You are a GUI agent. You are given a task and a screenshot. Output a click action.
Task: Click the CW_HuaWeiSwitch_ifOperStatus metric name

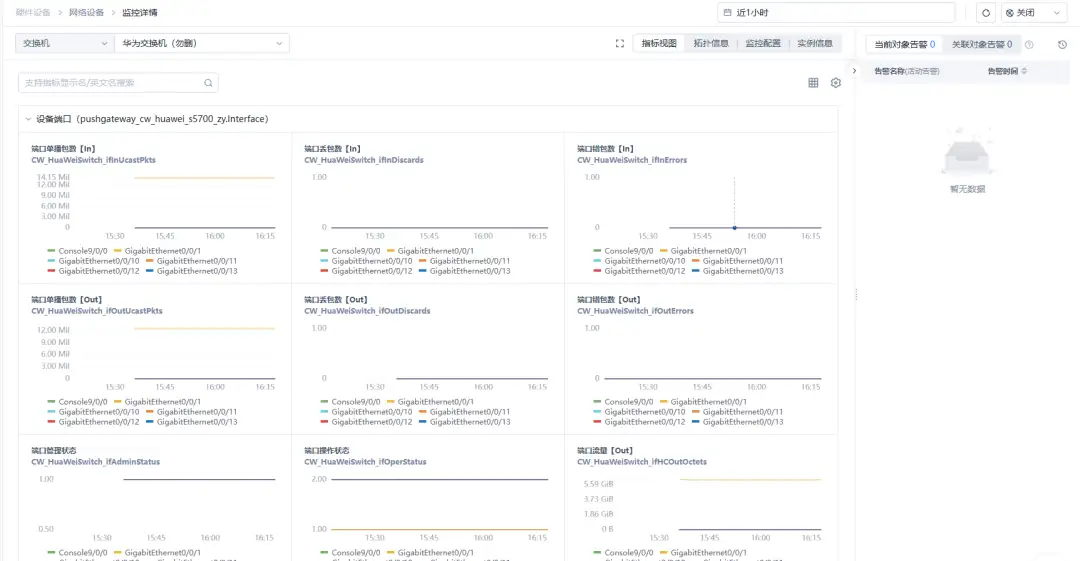pyautogui.click(x=365, y=462)
